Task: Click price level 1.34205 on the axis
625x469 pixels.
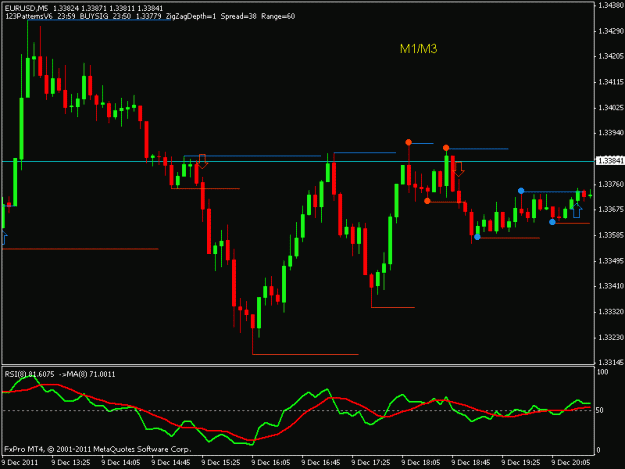Action: (x=610, y=57)
